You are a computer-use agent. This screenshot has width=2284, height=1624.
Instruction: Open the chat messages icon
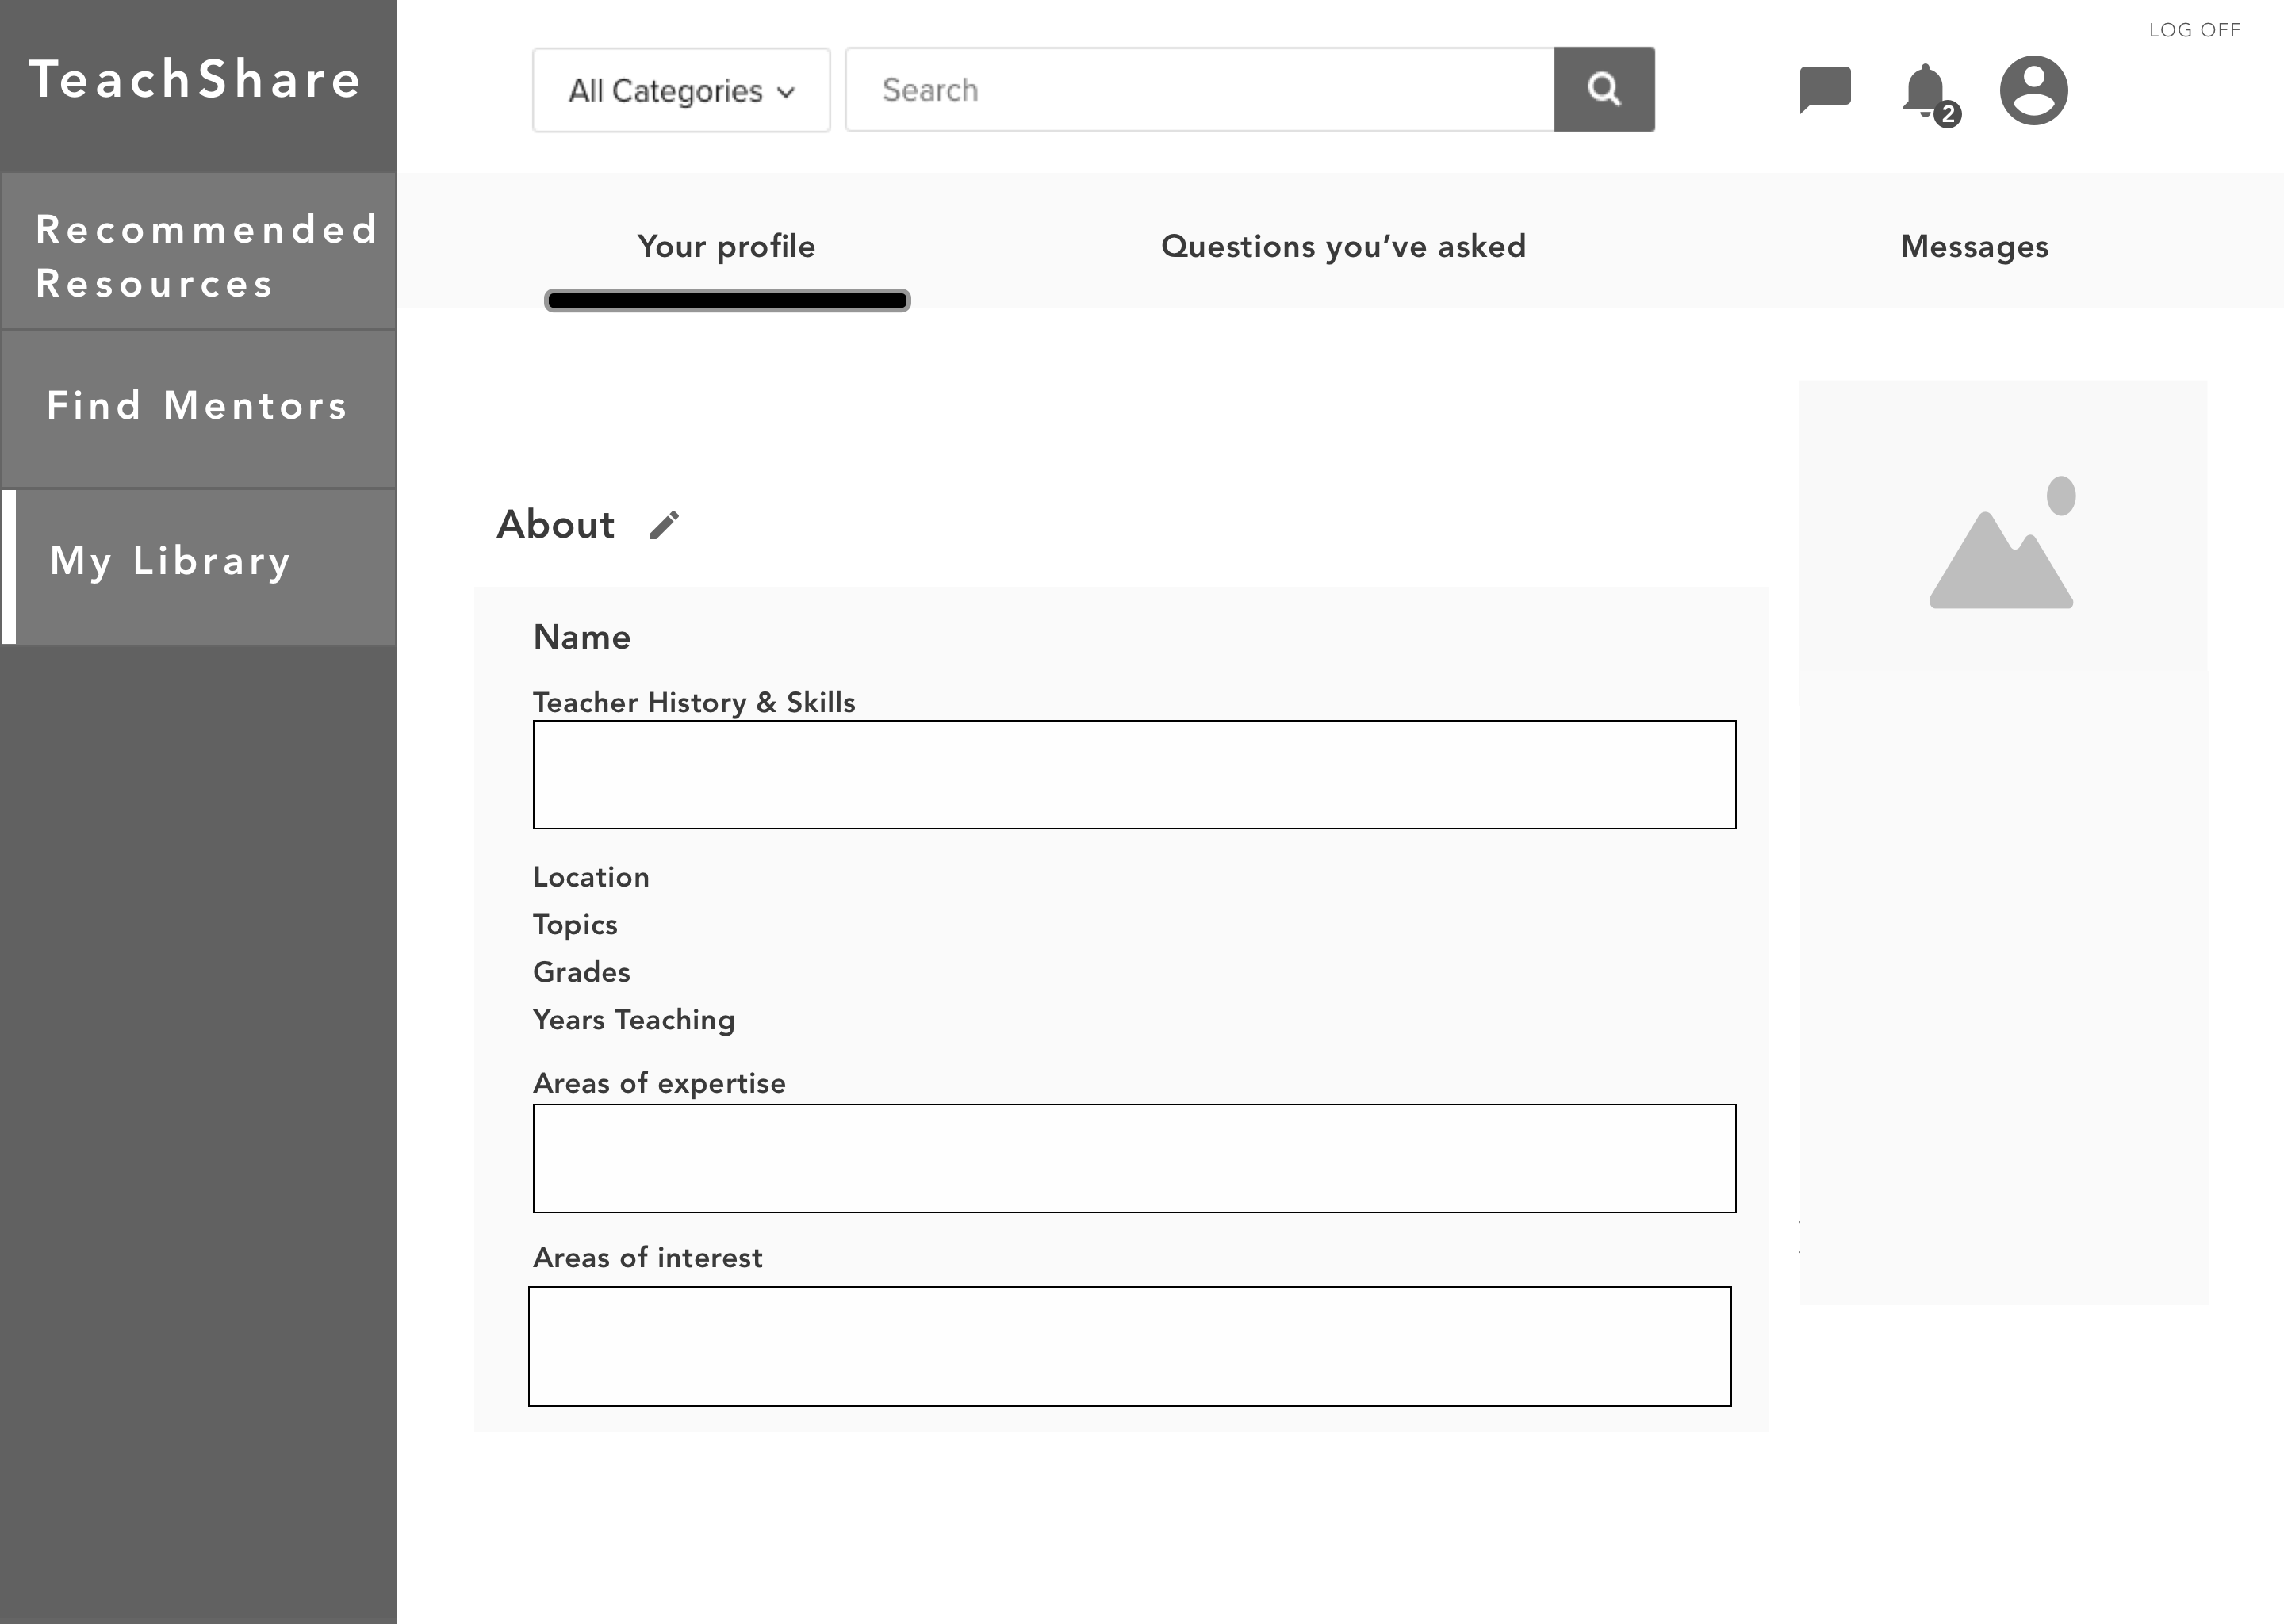tap(1824, 89)
